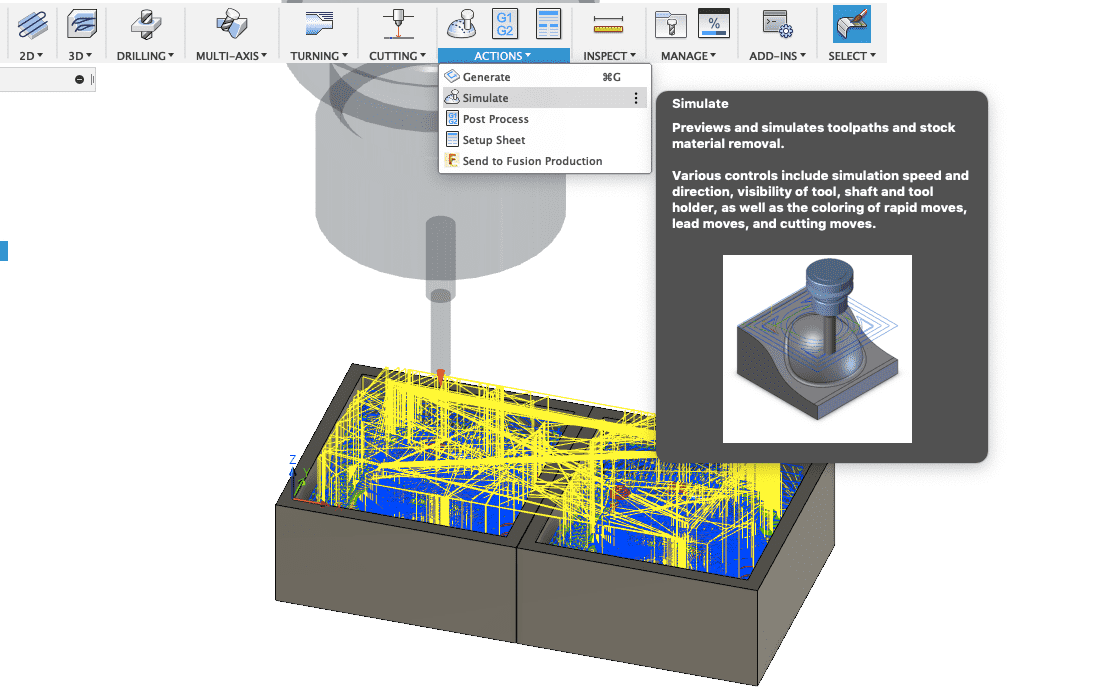Image resolution: width=1098 pixels, height=698 pixels.
Task: Open the 2D dropdown menu
Action: [31, 56]
